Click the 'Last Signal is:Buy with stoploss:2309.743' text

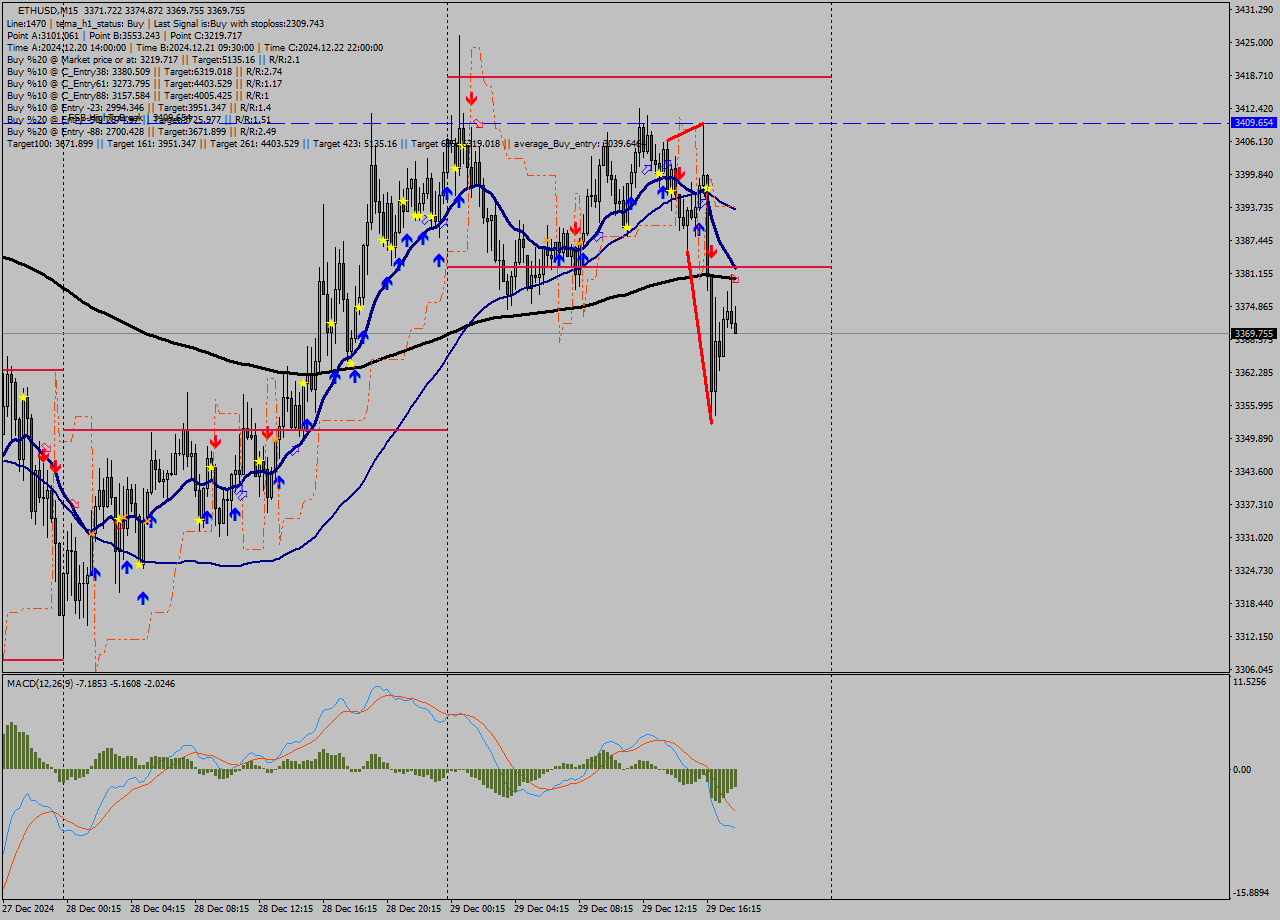pyautogui.click(x=237, y=23)
